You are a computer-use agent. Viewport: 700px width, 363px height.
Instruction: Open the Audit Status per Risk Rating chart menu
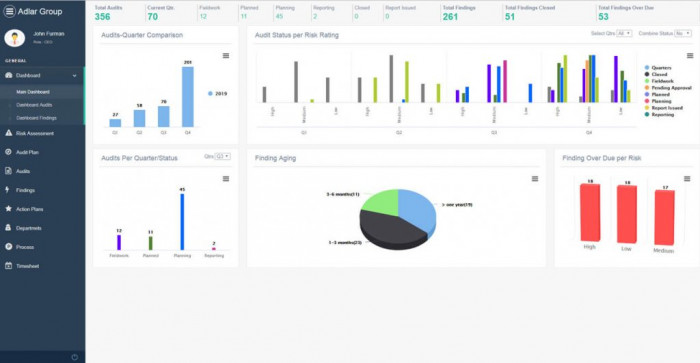pyautogui.click(x=690, y=56)
